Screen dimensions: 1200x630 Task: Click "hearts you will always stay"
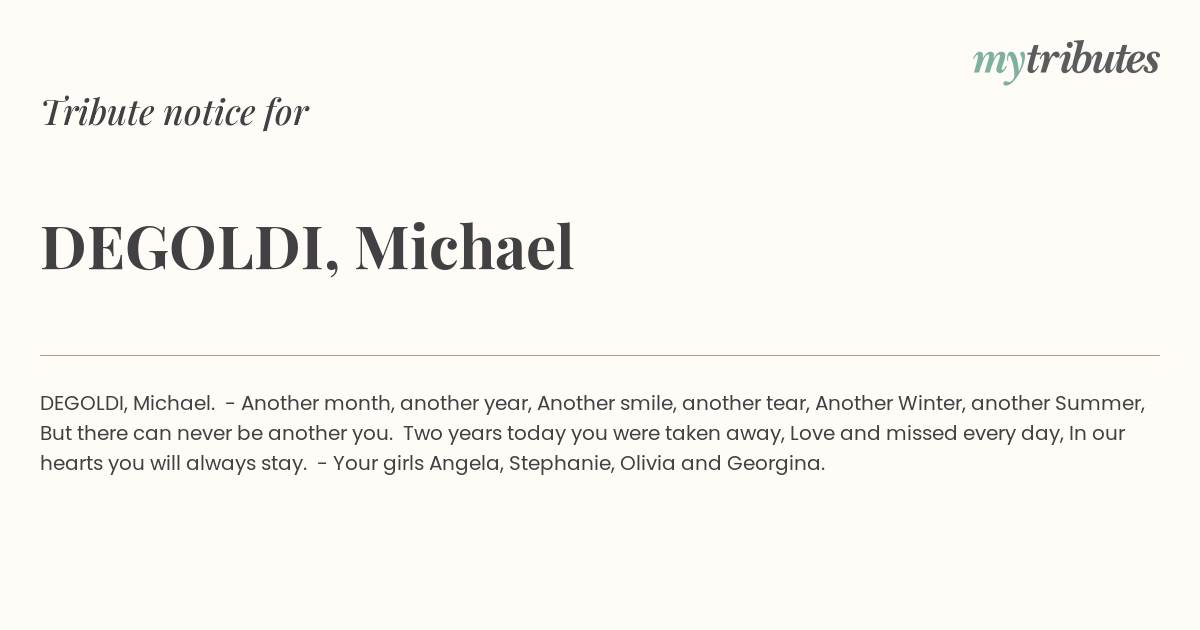tap(171, 464)
